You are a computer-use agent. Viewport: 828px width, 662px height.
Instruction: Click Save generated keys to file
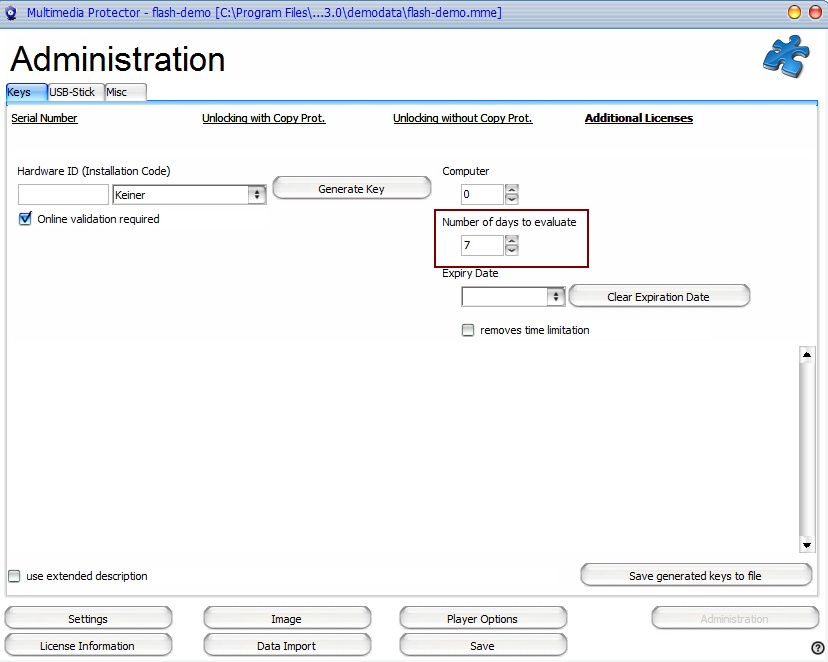coord(695,576)
